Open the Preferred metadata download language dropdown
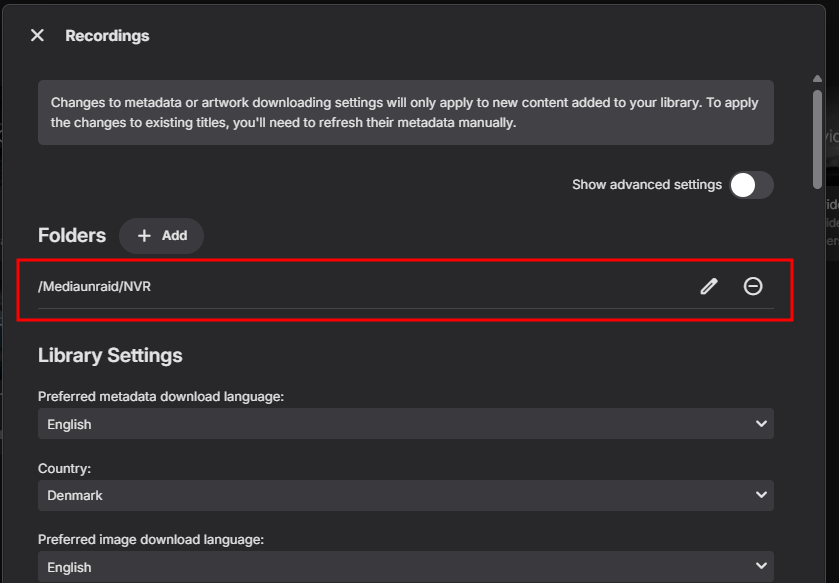The width and height of the screenshot is (839, 583). point(405,424)
